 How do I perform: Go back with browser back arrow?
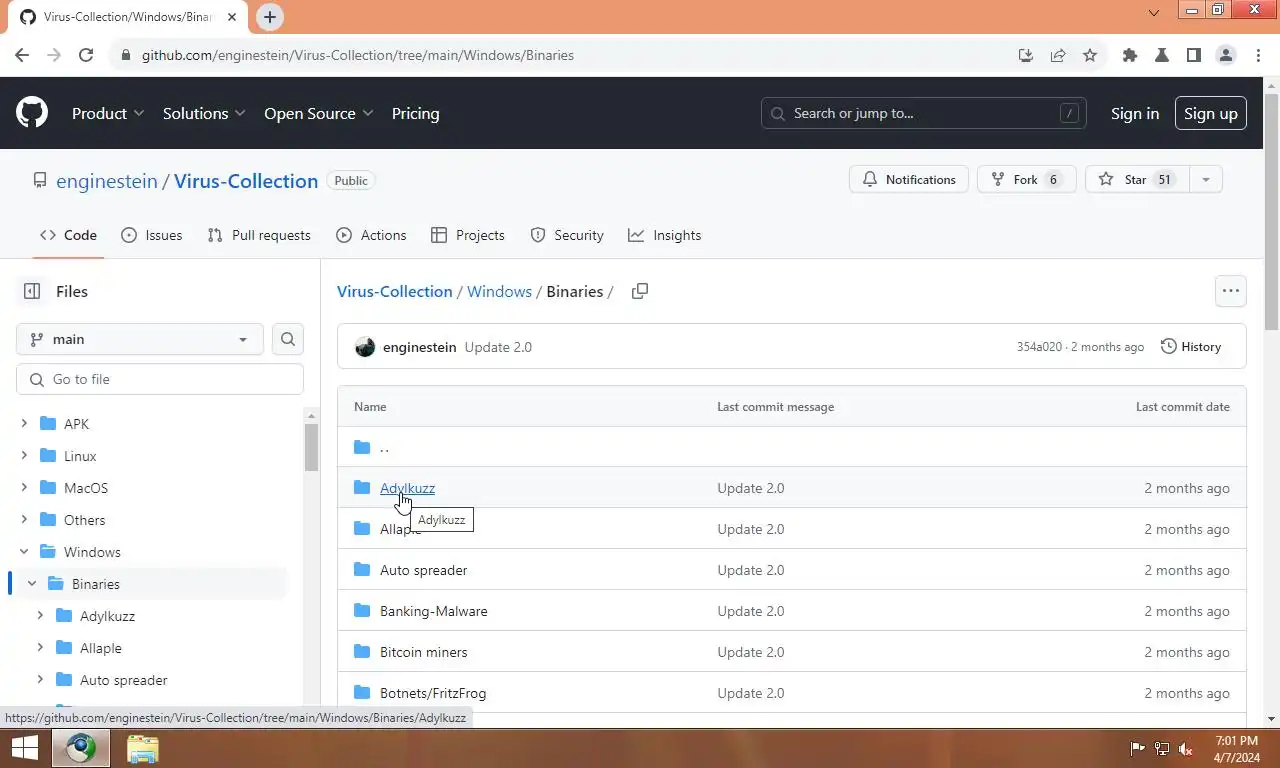click(22, 55)
